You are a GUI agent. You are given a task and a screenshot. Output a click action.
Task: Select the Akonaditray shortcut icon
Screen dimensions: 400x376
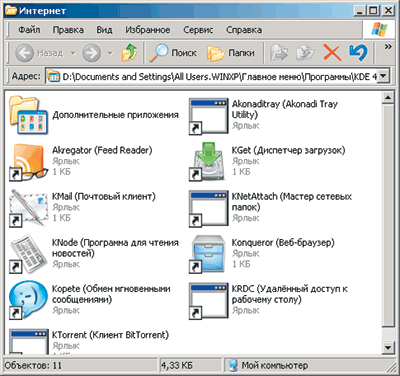(209, 116)
